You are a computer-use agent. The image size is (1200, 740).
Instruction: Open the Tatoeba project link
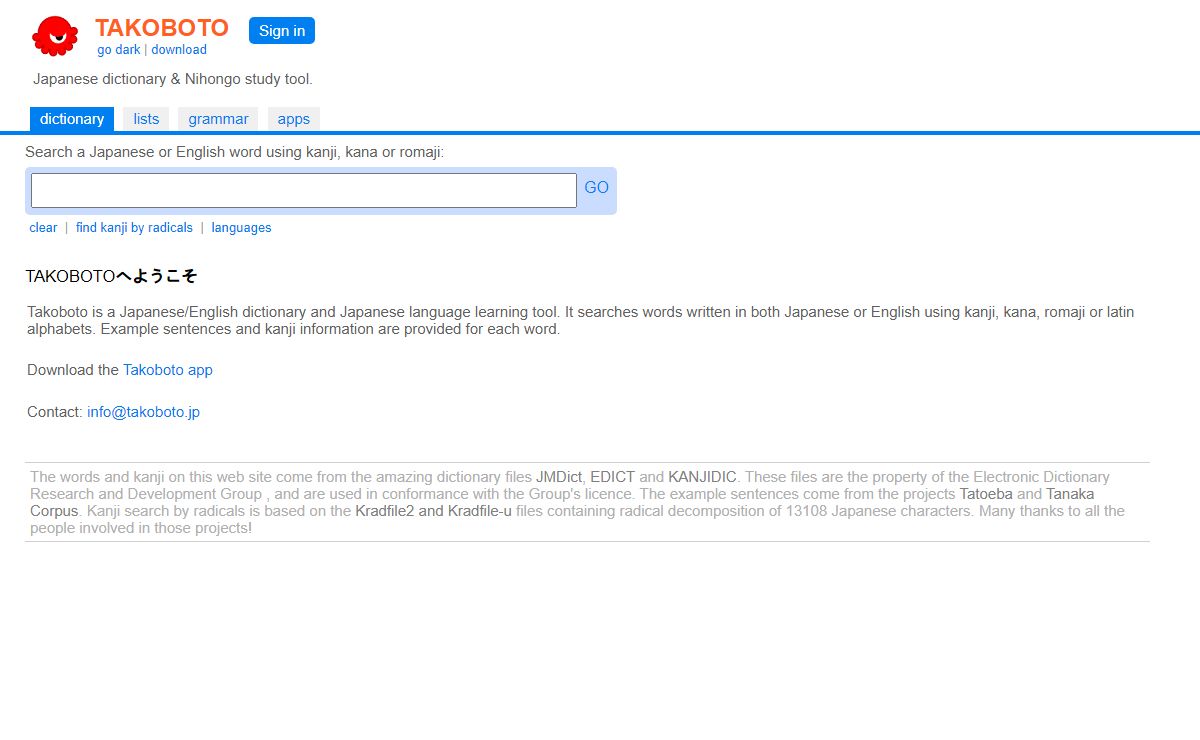click(x=987, y=494)
